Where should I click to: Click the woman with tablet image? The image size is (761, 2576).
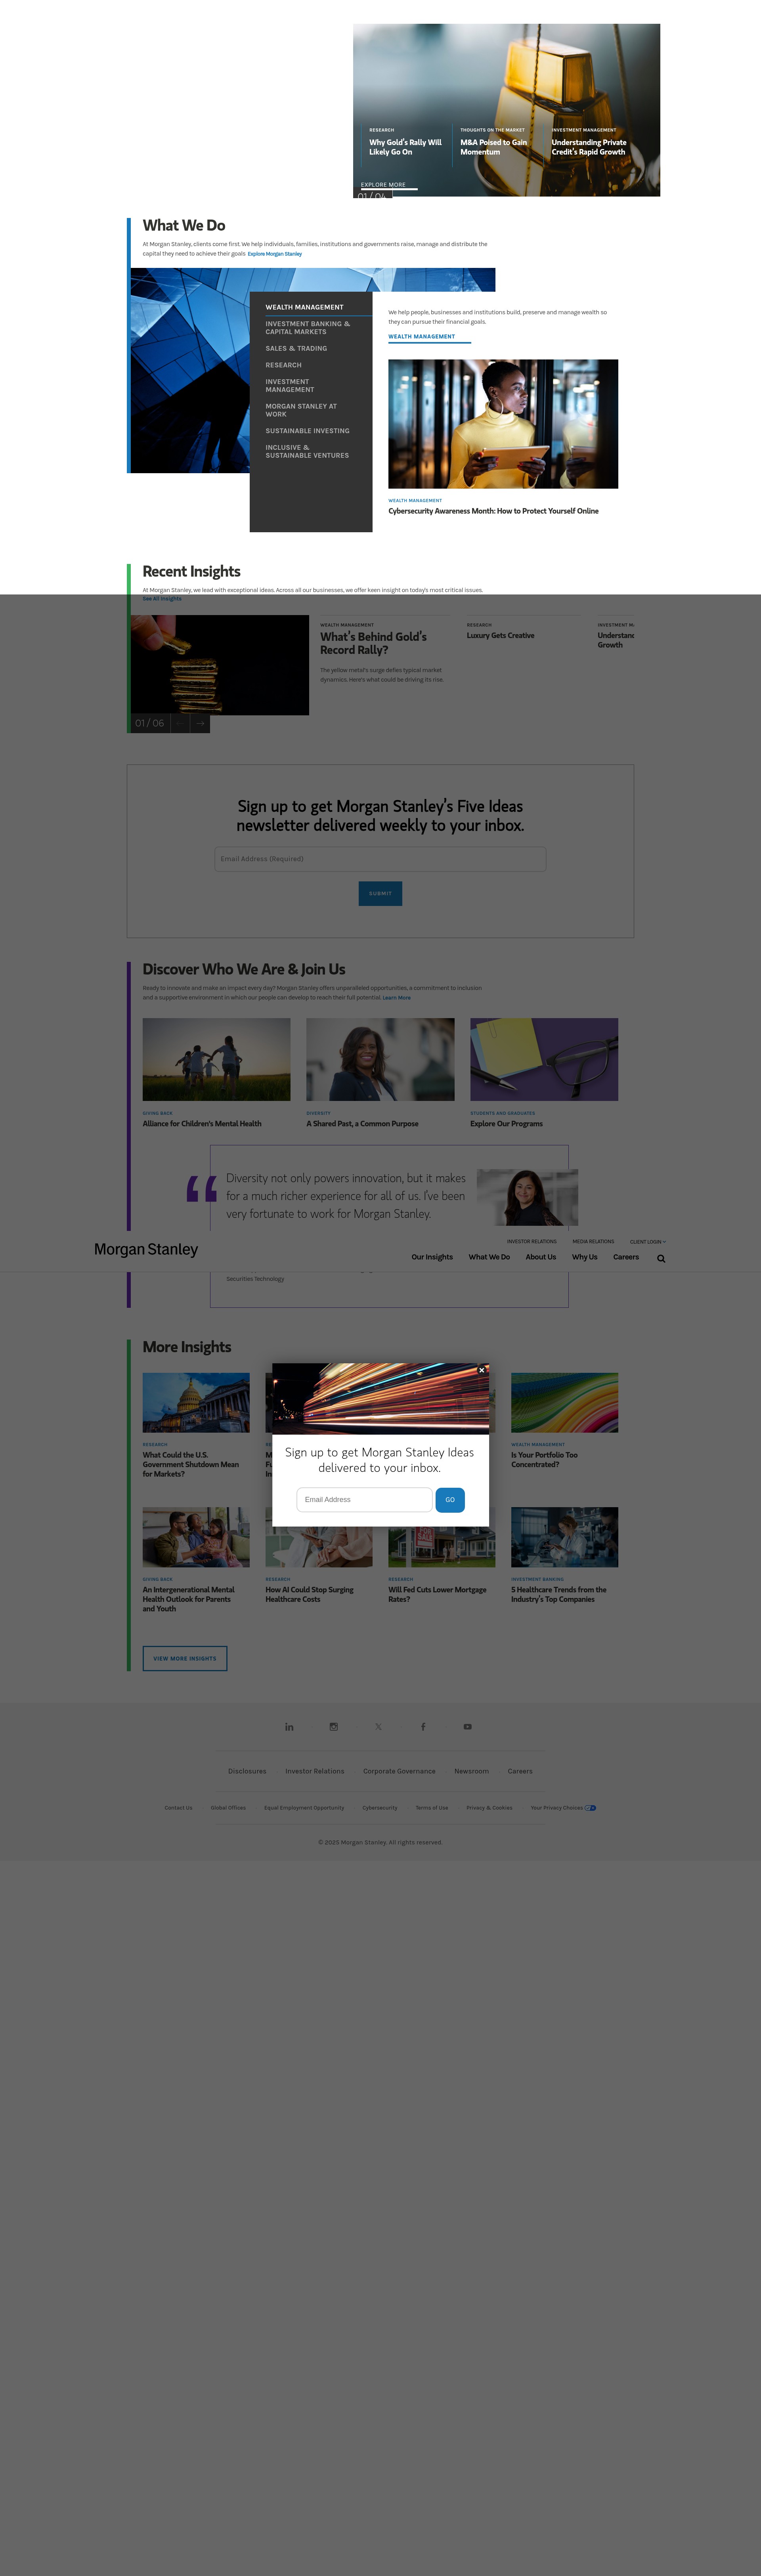pos(503,424)
